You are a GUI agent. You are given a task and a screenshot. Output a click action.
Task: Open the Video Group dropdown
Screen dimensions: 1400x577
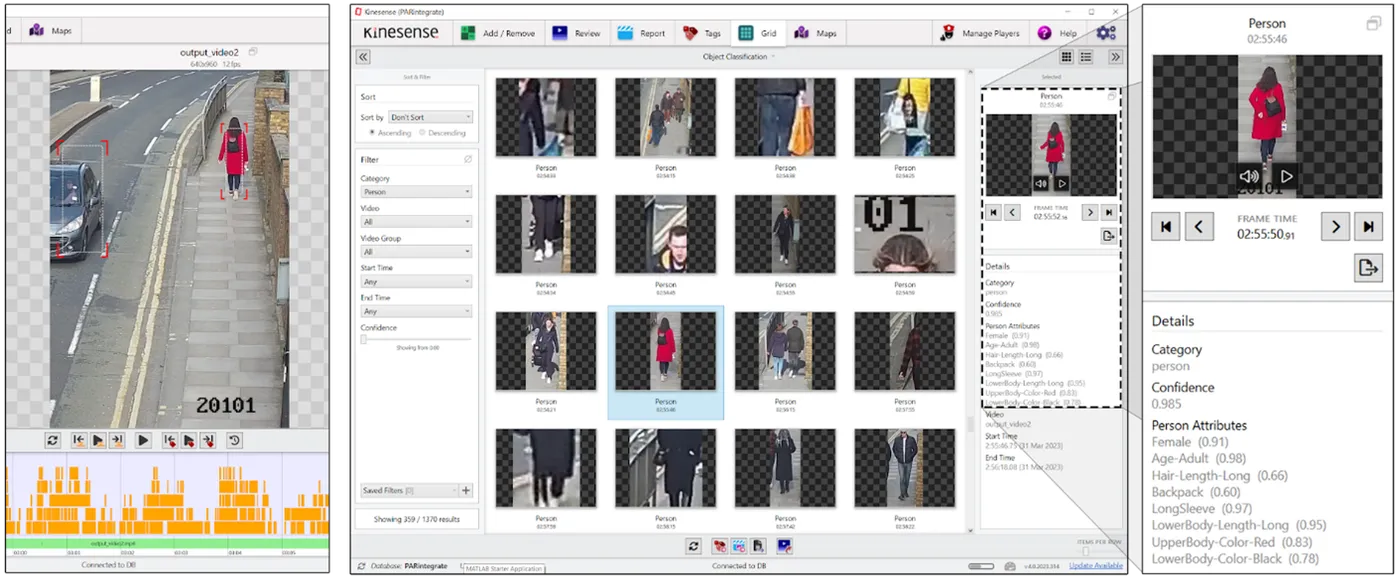coord(416,252)
